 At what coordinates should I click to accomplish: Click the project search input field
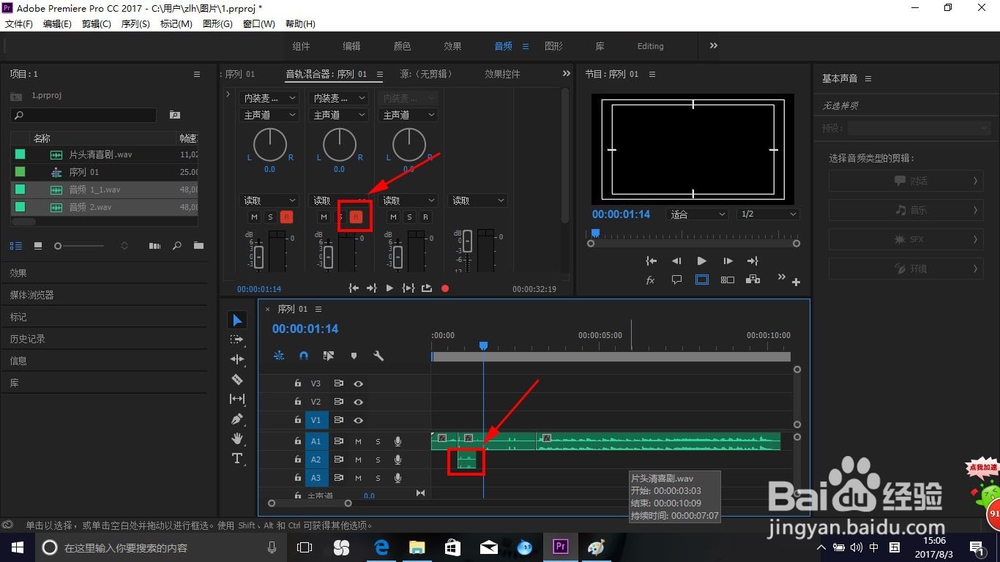(x=84, y=115)
